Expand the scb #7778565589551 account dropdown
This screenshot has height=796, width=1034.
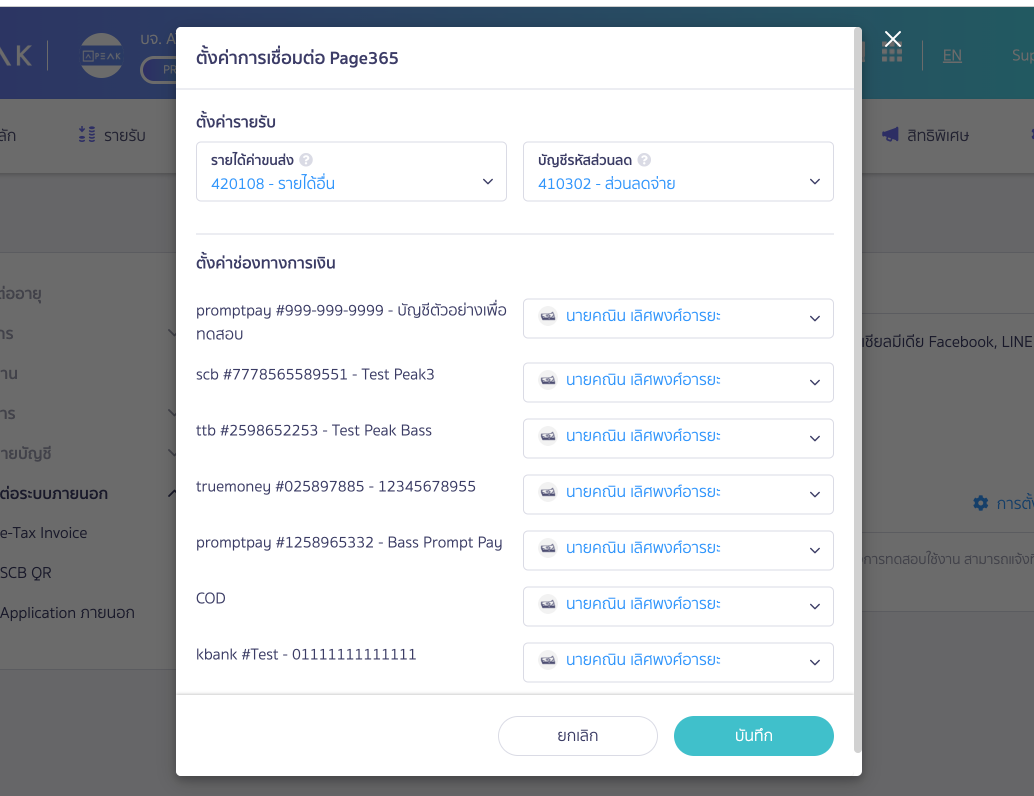[x=678, y=383]
